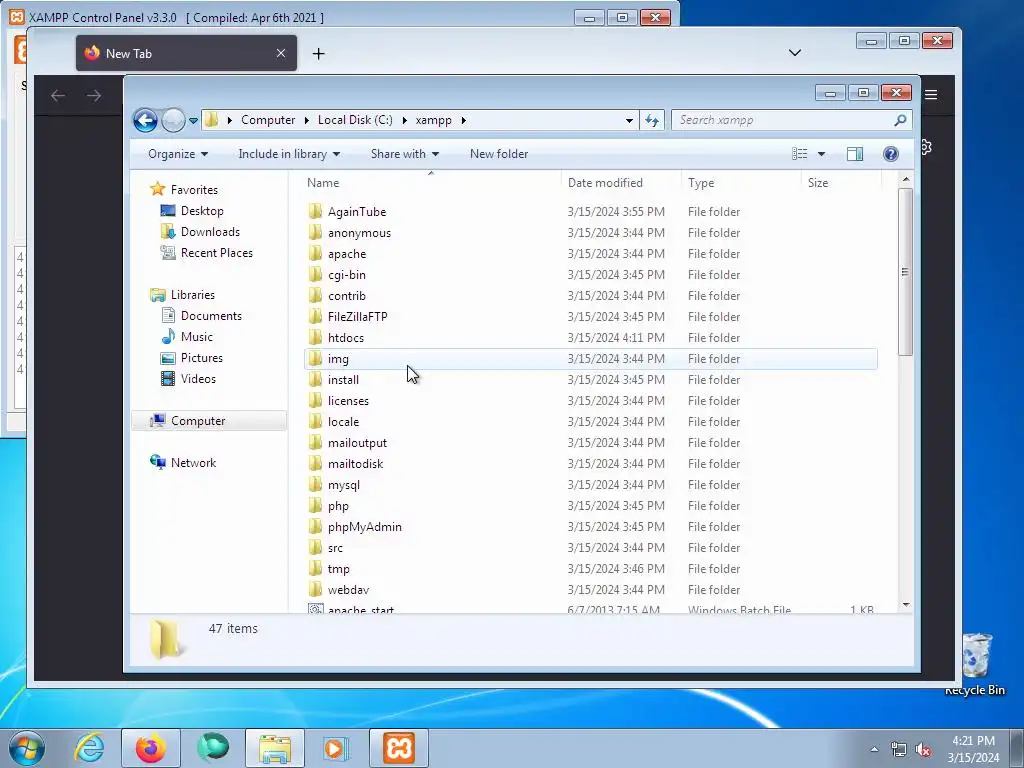This screenshot has width=1024, height=768.
Task: Select the AgainTube folder icon
Action: point(315,211)
